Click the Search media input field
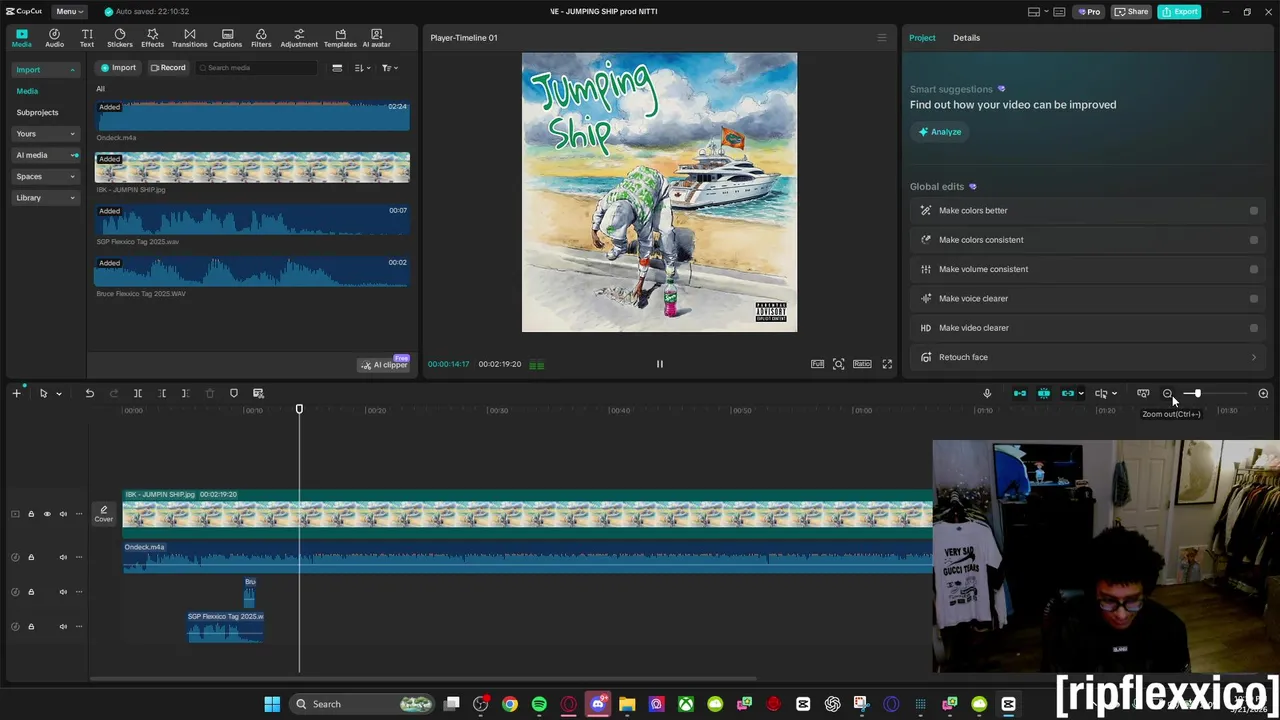 (x=256, y=68)
